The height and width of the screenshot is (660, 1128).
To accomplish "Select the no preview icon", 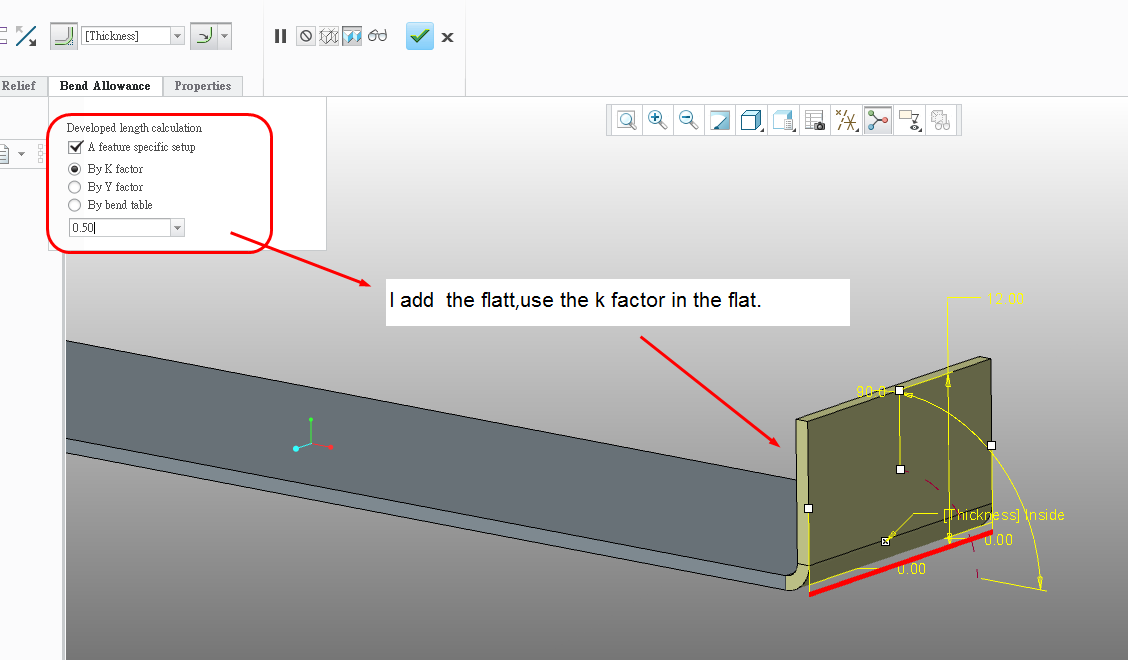I will click(x=306, y=36).
